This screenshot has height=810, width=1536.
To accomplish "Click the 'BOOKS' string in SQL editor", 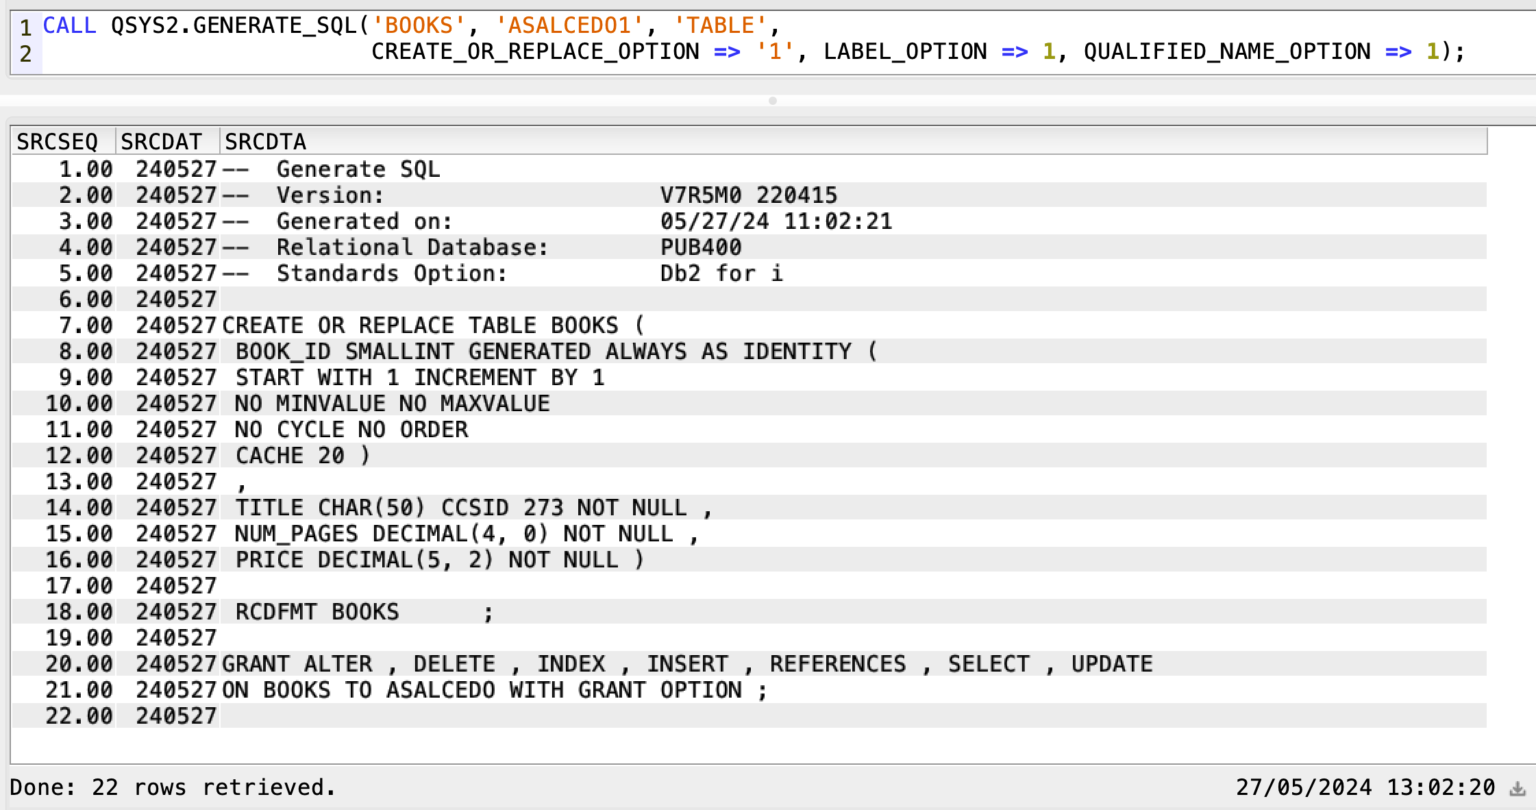I will pyautogui.click(x=419, y=26).
